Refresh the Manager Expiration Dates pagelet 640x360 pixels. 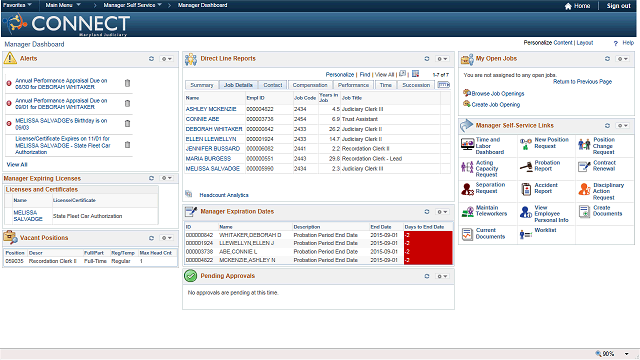(427, 212)
